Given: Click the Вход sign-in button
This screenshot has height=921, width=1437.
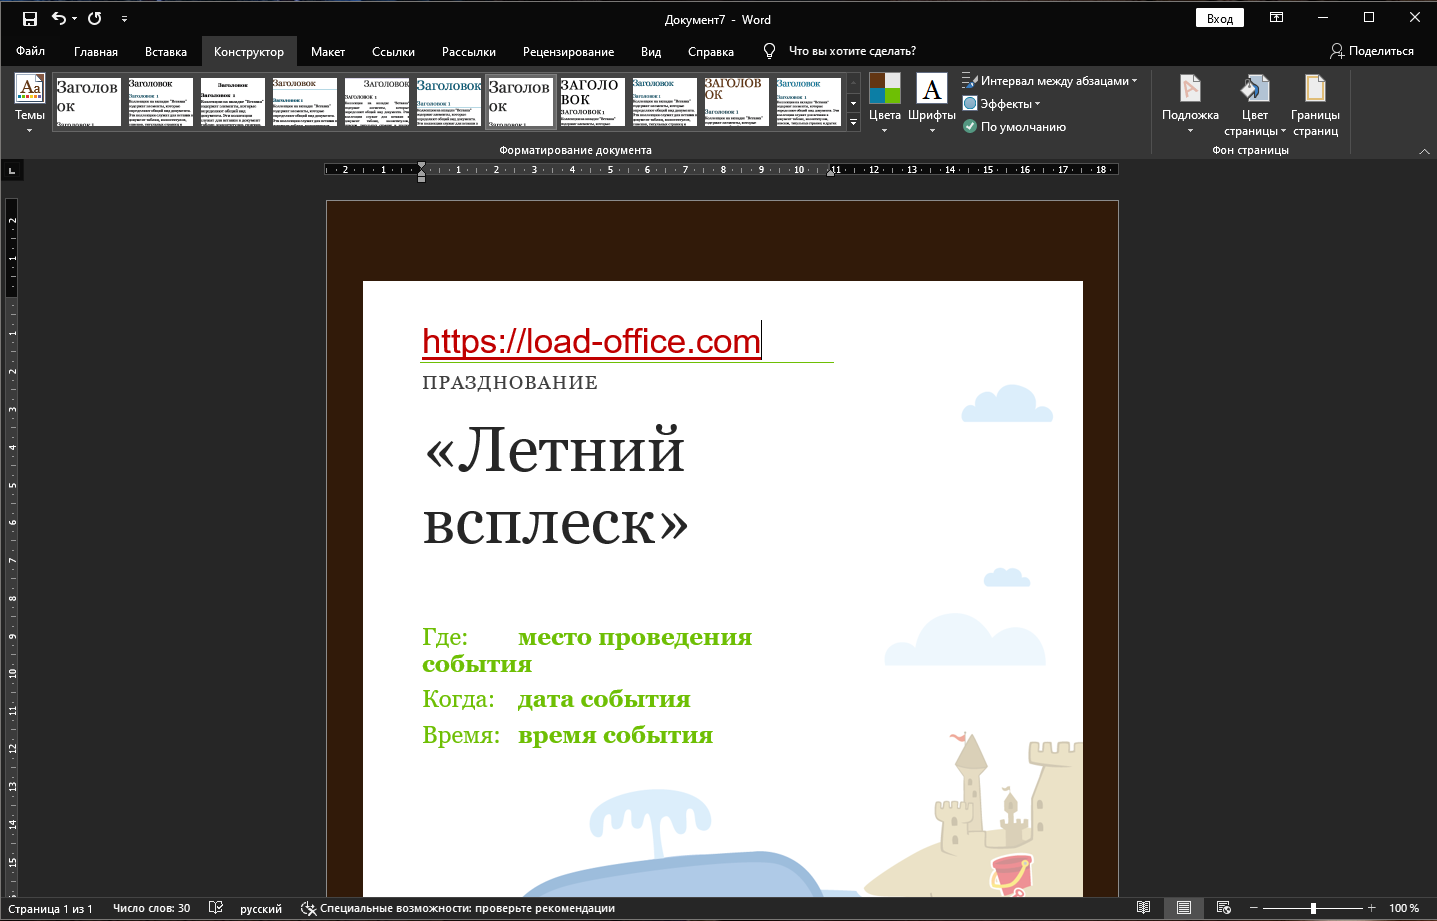Looking at the screenshot, I should click(1220, 18).
